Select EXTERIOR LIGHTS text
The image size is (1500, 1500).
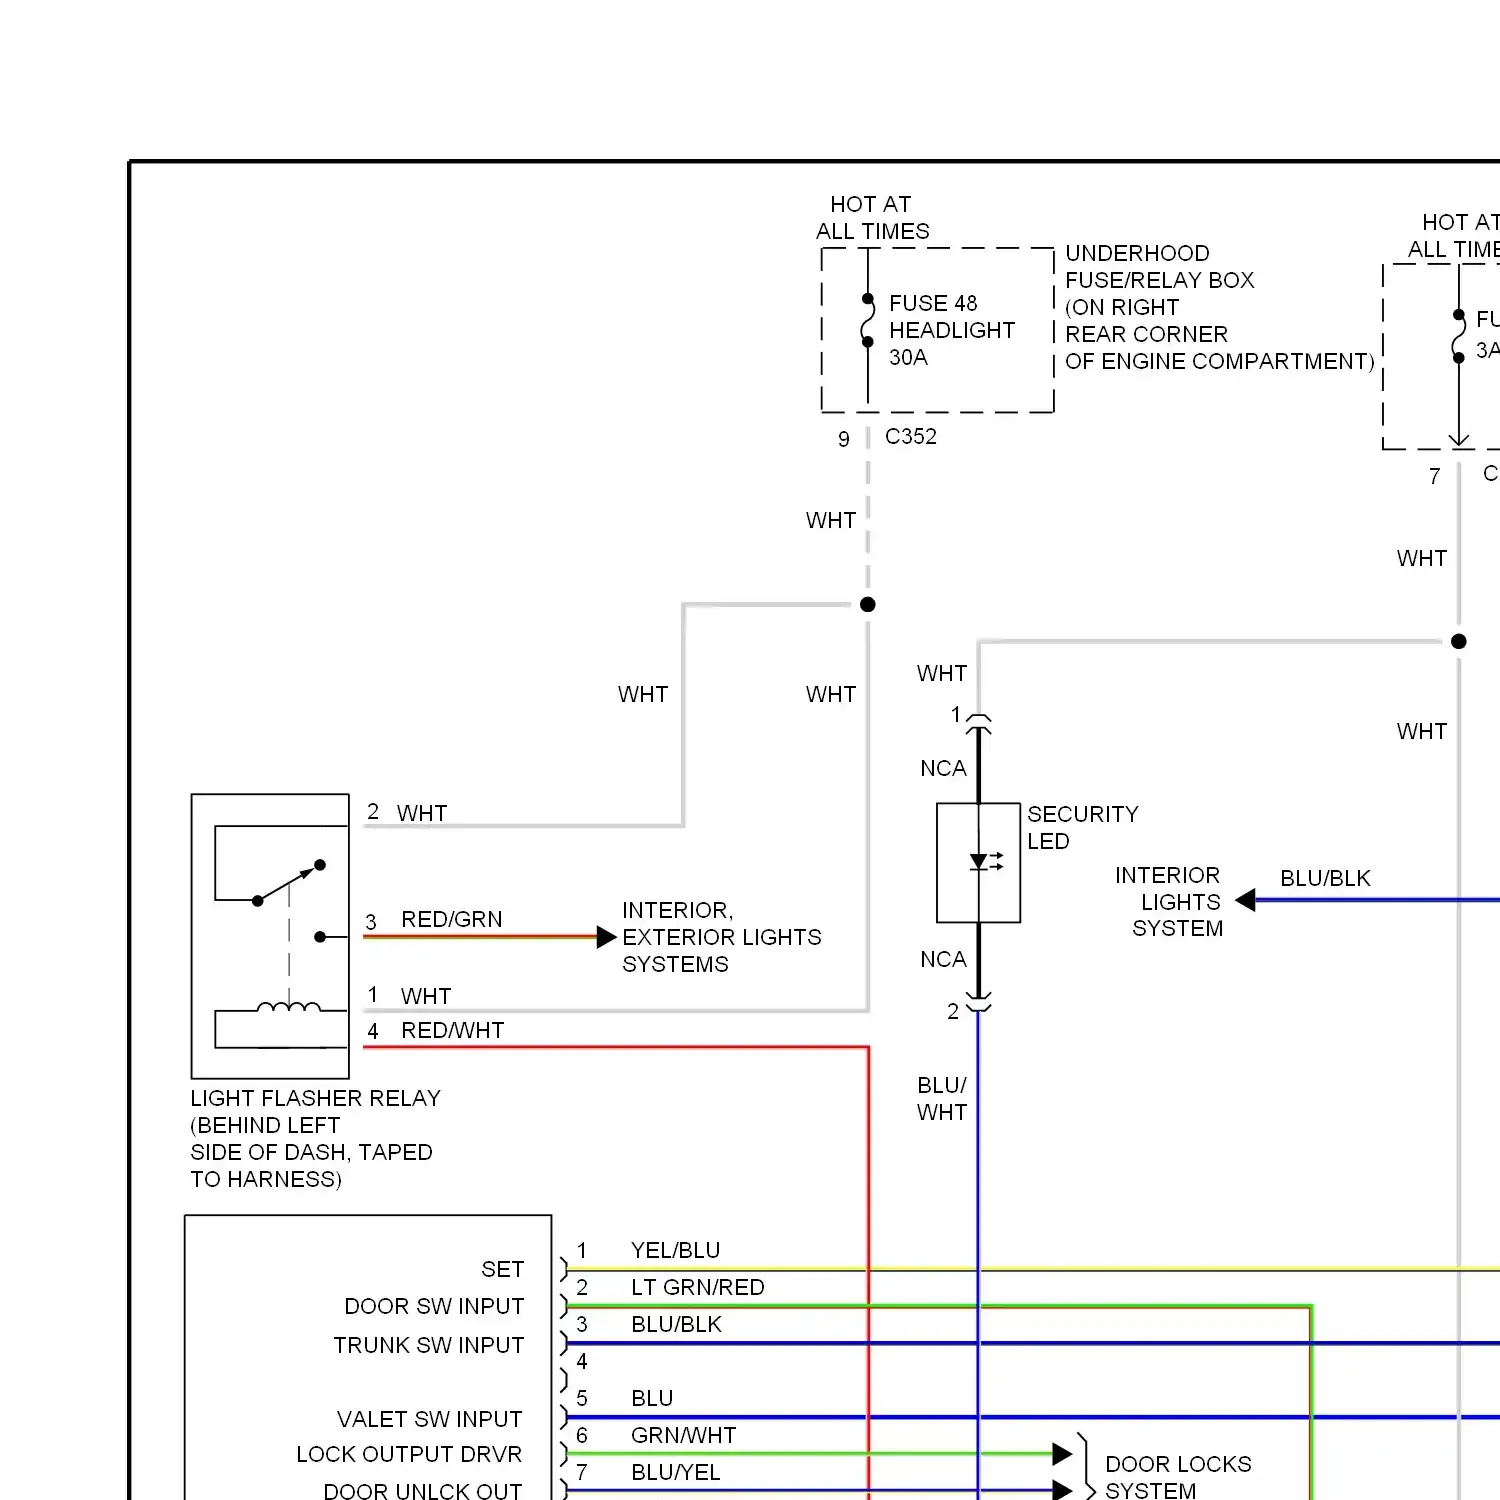(722, 937)
